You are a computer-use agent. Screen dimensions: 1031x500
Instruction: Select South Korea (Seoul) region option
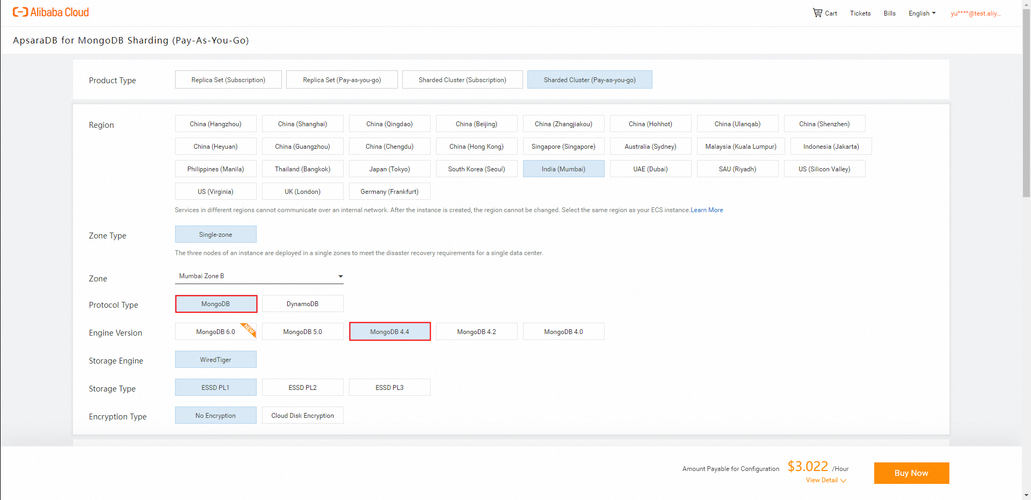point(477,169)
